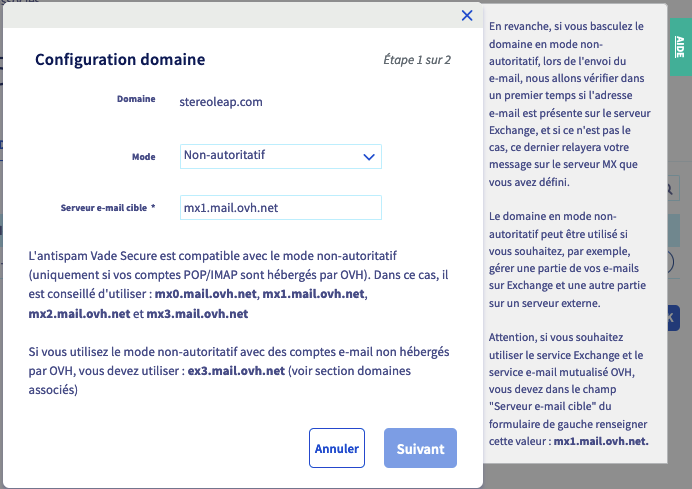Open the AIDE help tab
Image resolution: width=692 pixels, height=489 pixels.
(679, 46)
